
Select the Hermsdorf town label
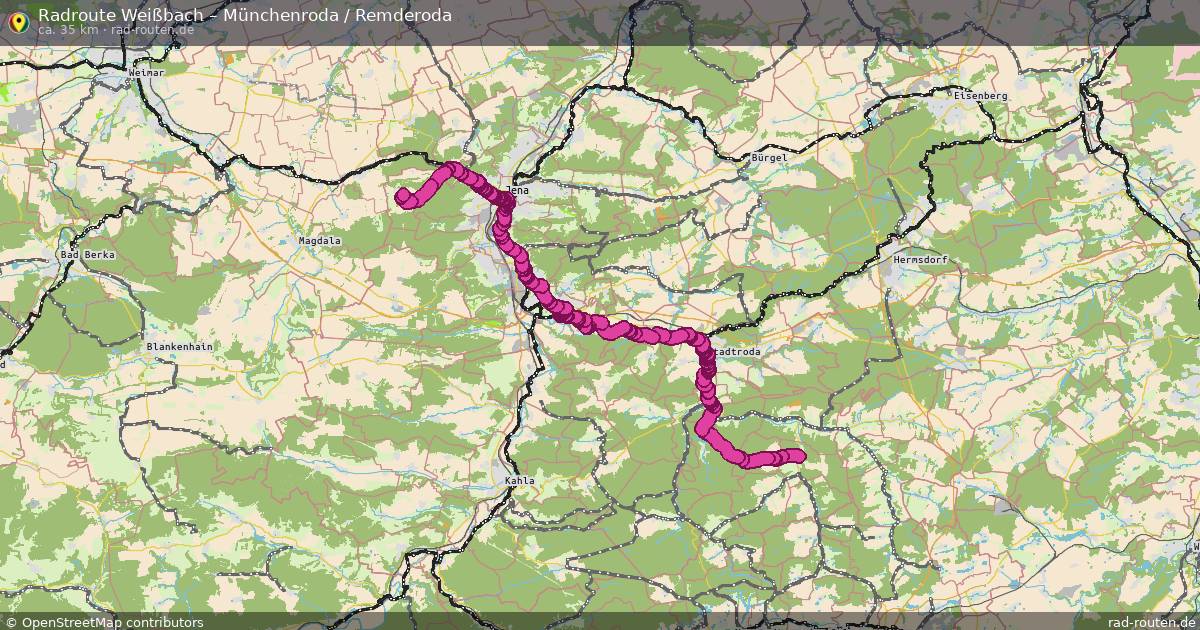click(x=920, y=259)
